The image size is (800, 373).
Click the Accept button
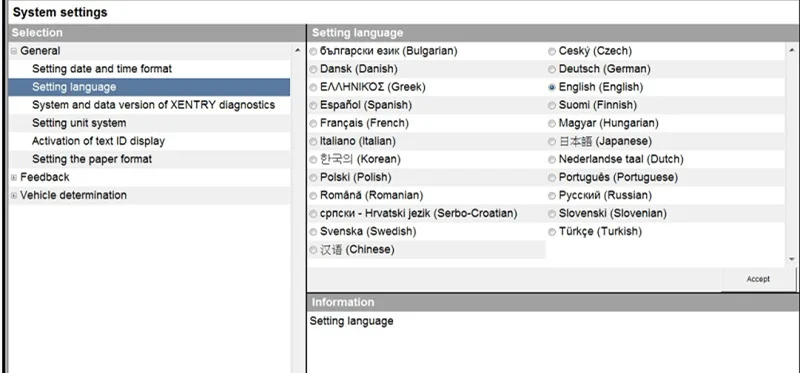click(758, 279)
